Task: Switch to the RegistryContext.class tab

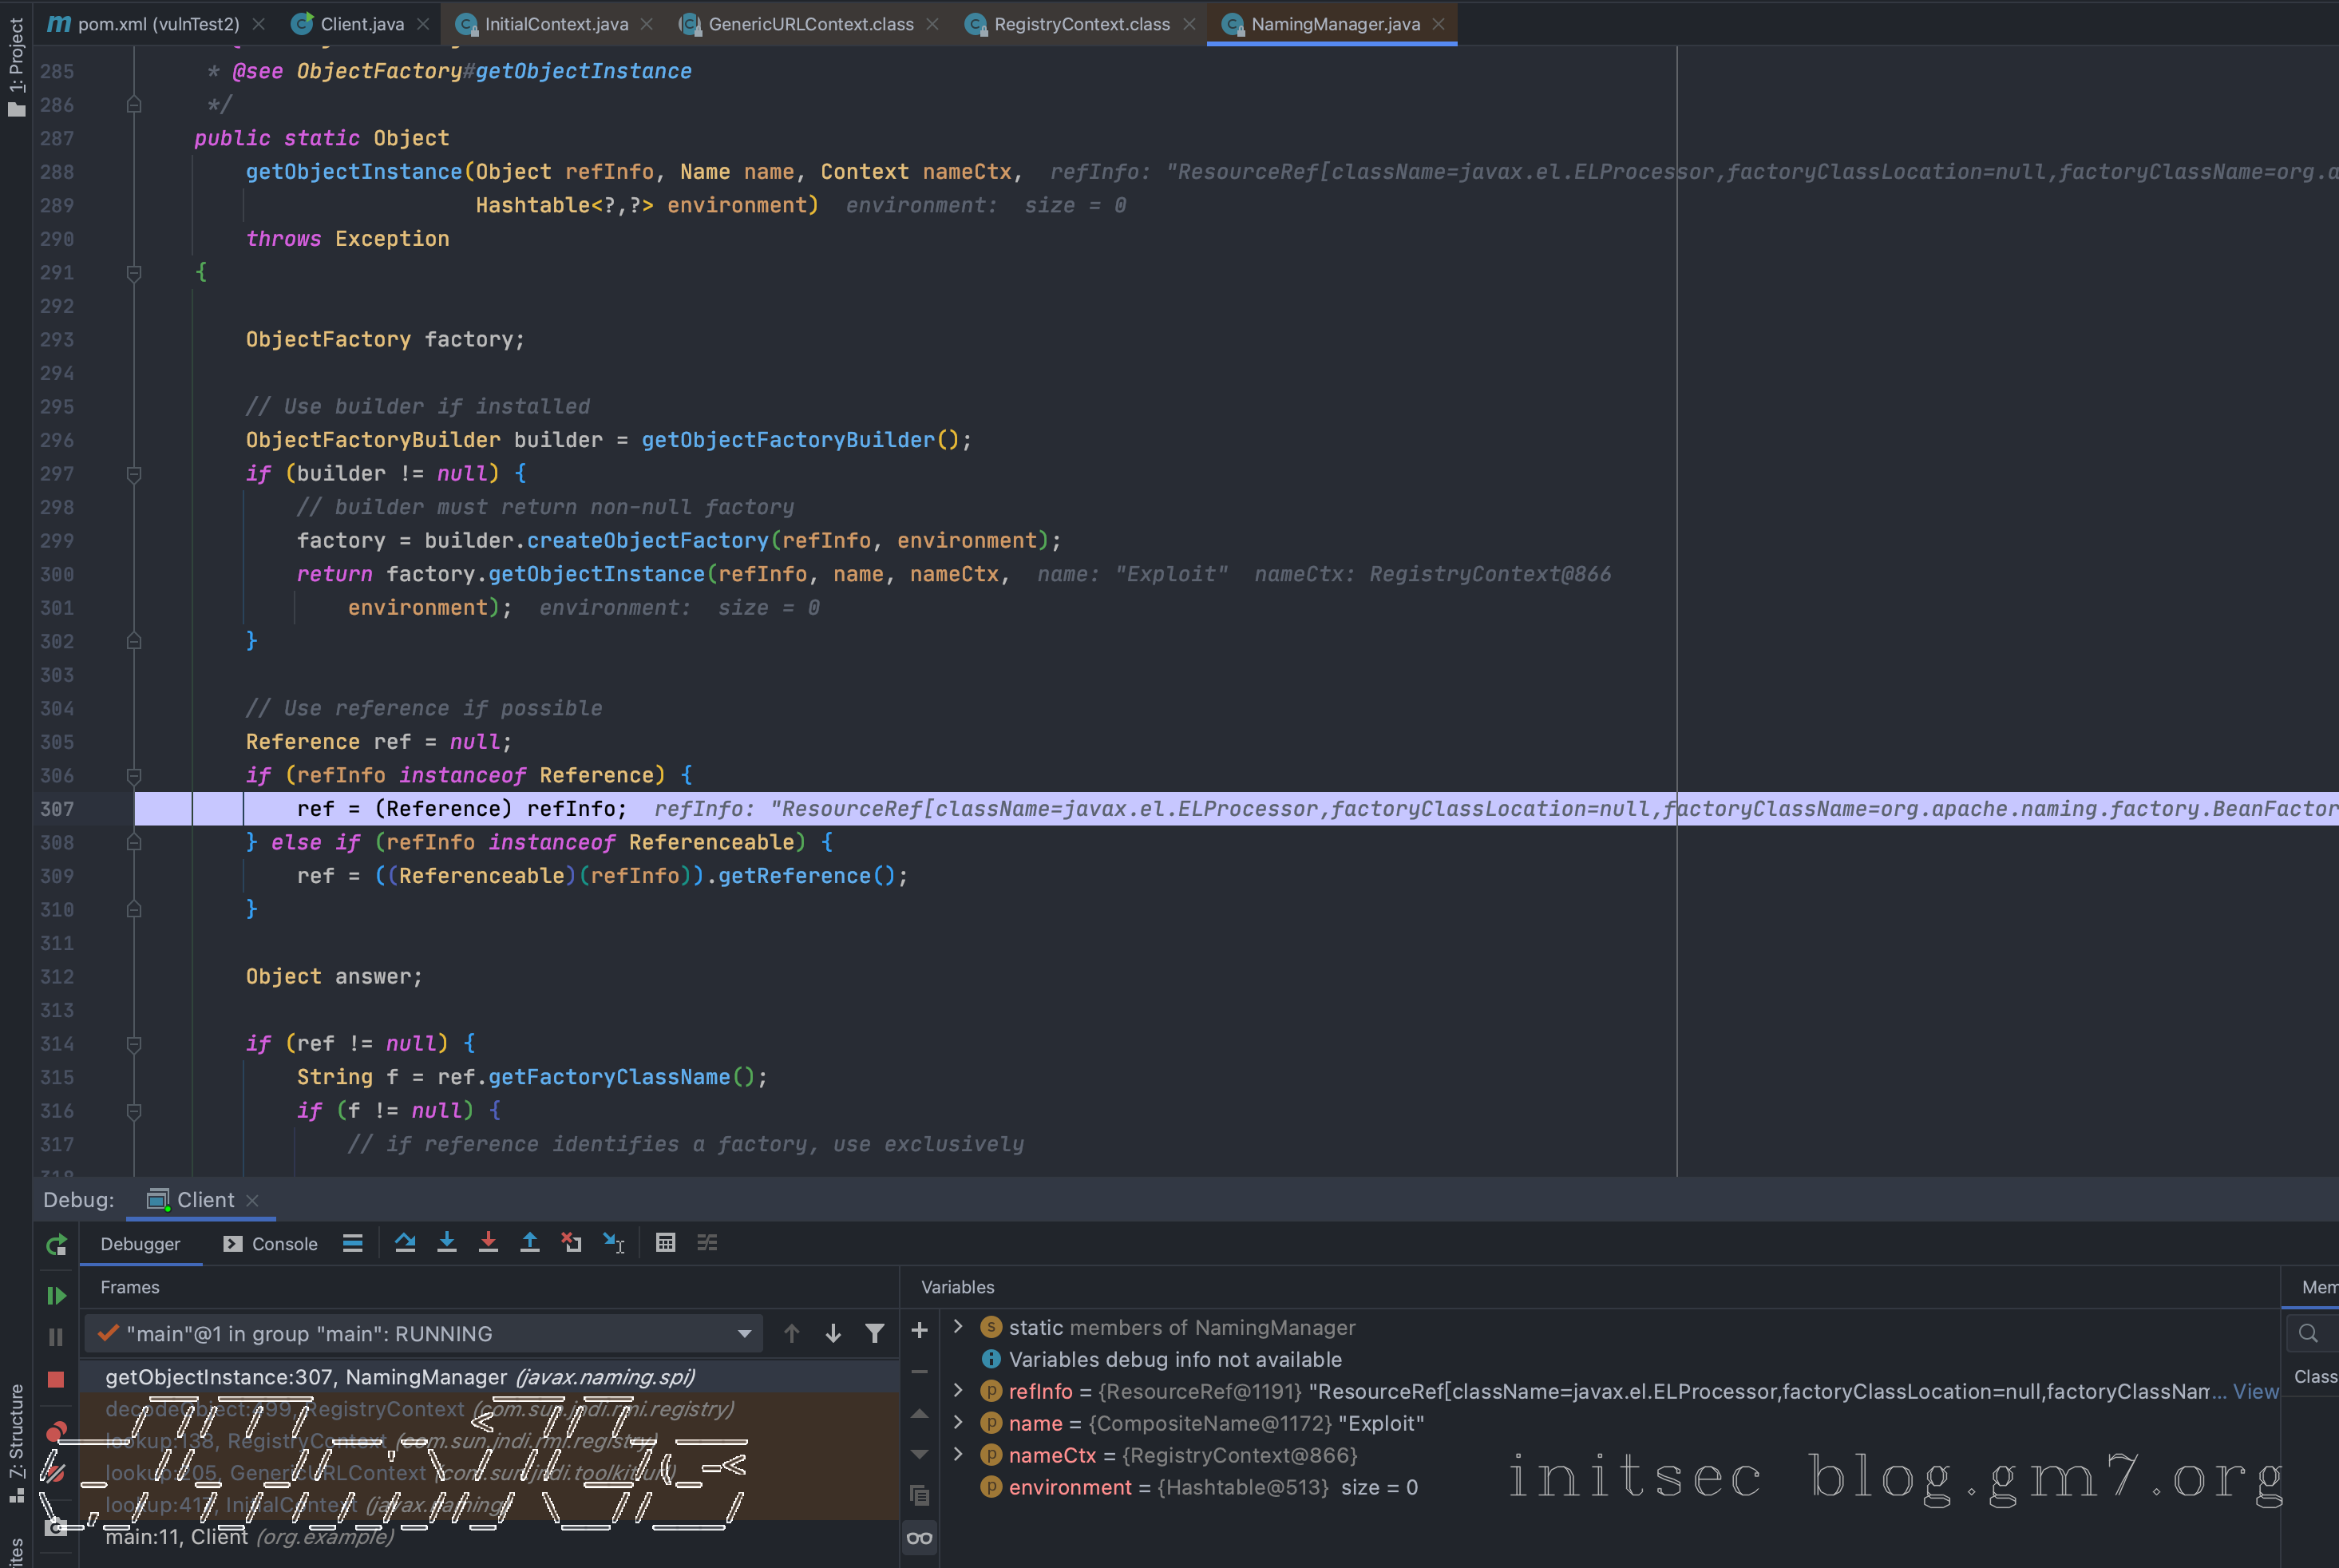Action: [1080, 24]
